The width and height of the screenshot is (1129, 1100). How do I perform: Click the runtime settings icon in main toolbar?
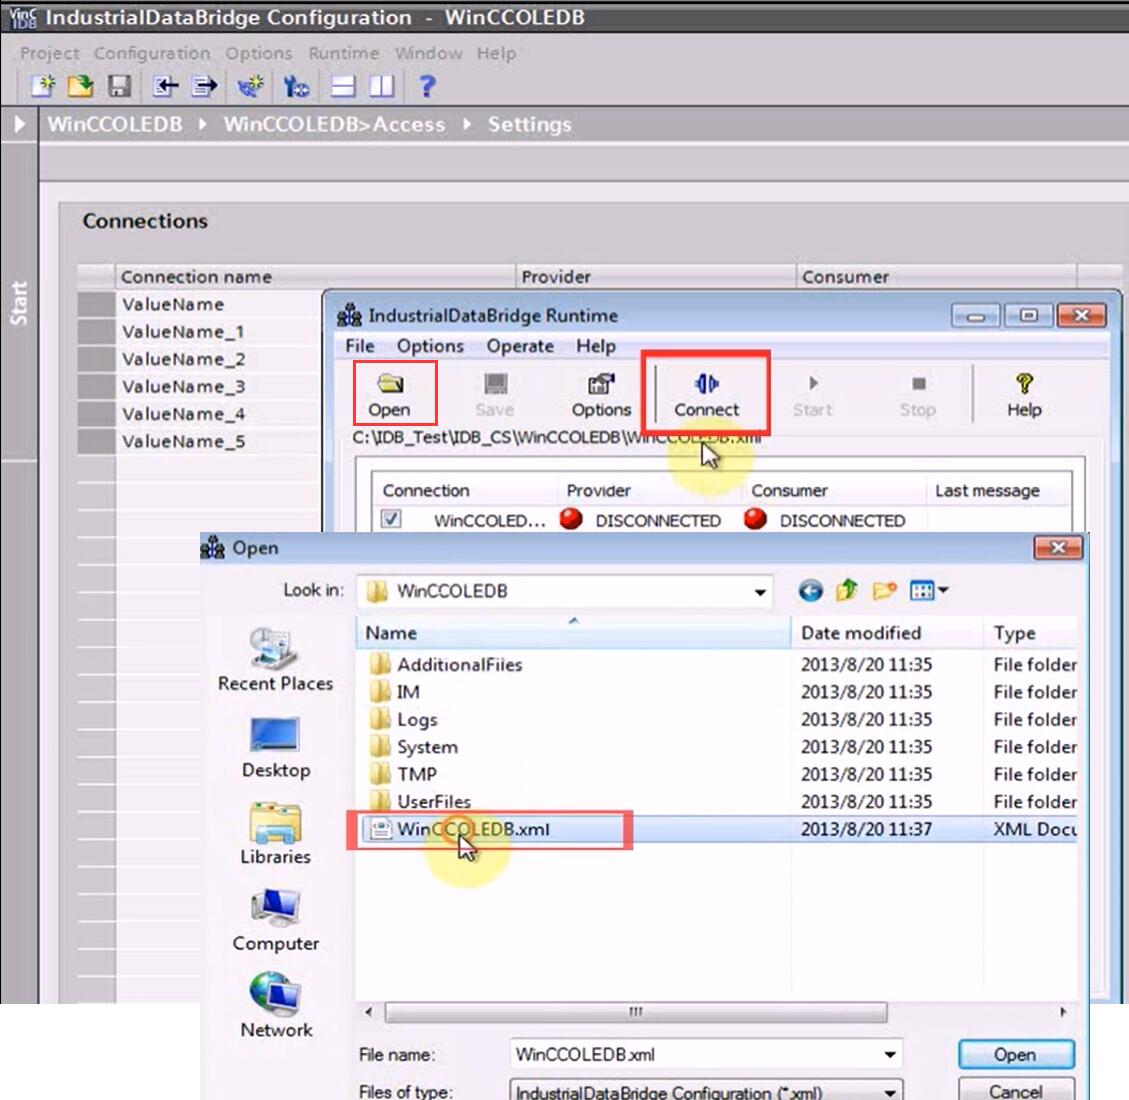295,86
